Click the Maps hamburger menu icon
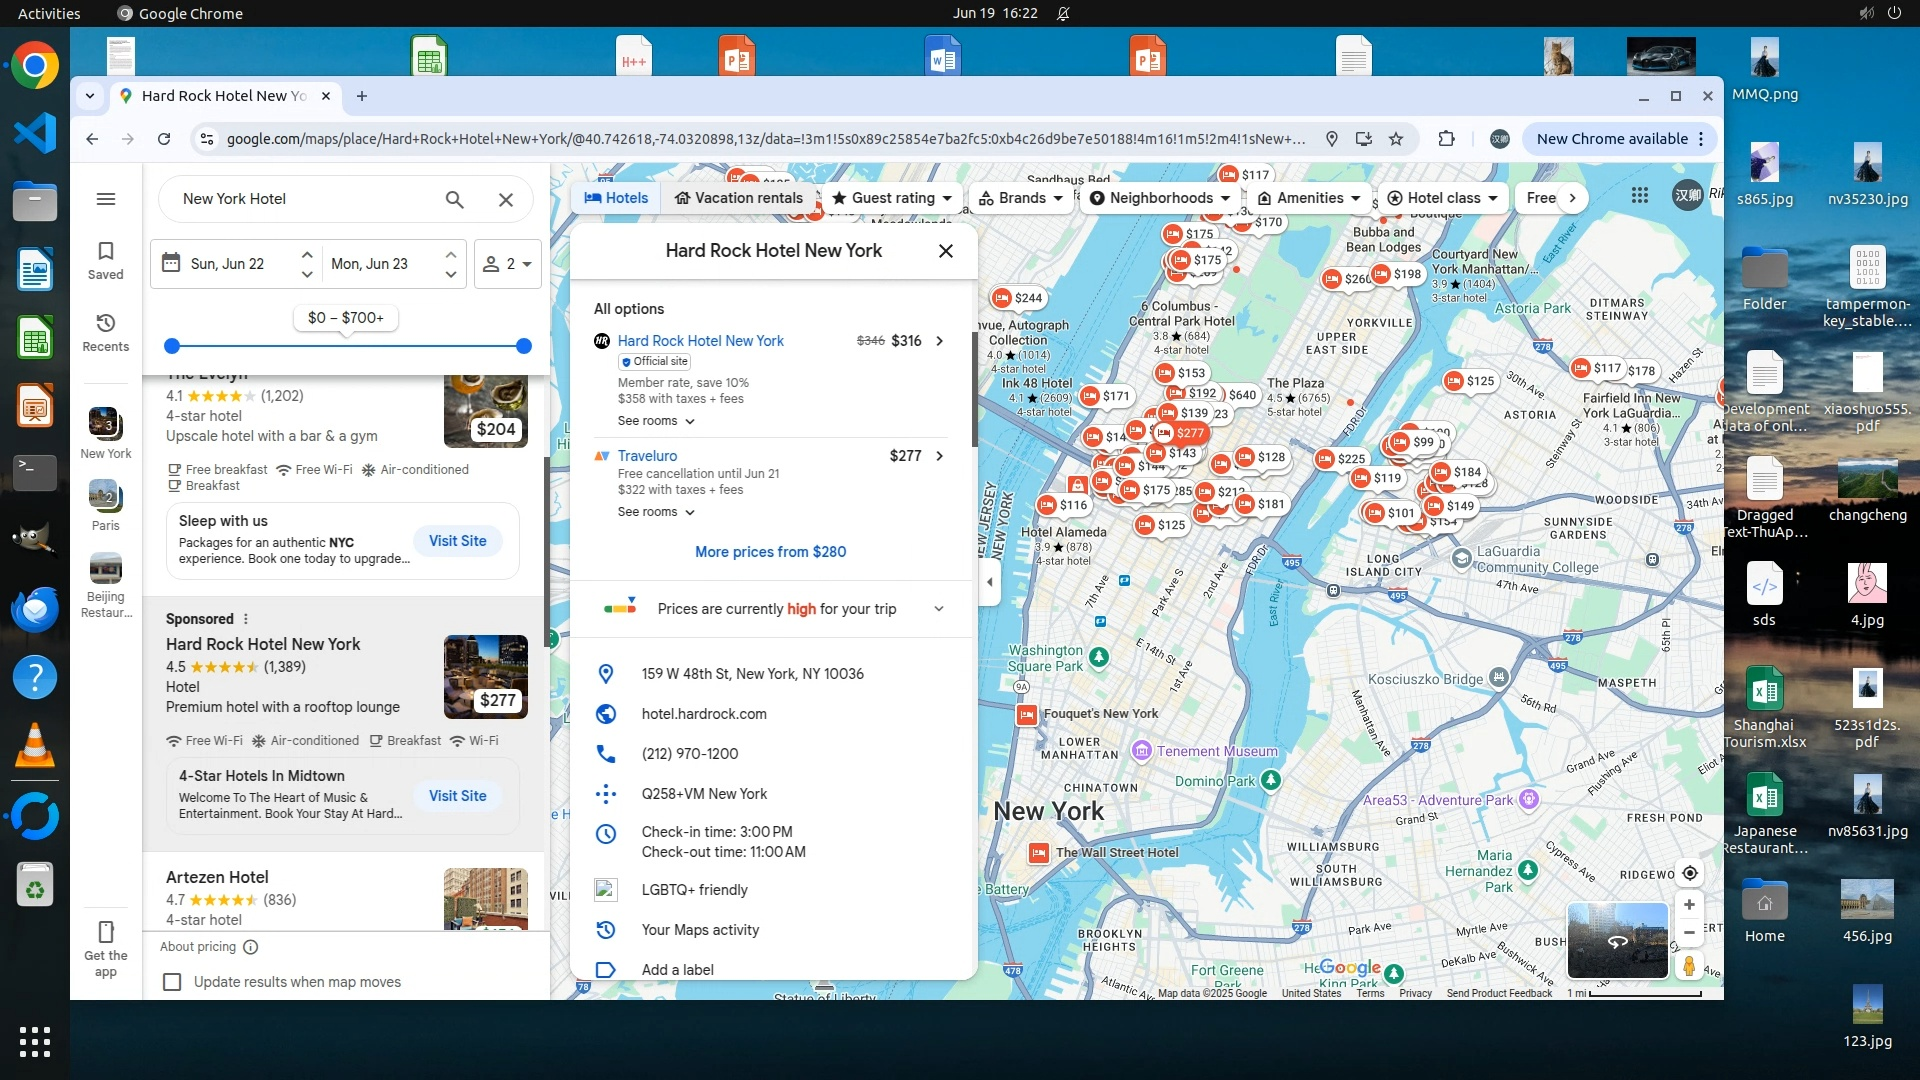 pyautogui.click(x=105, y=199)
